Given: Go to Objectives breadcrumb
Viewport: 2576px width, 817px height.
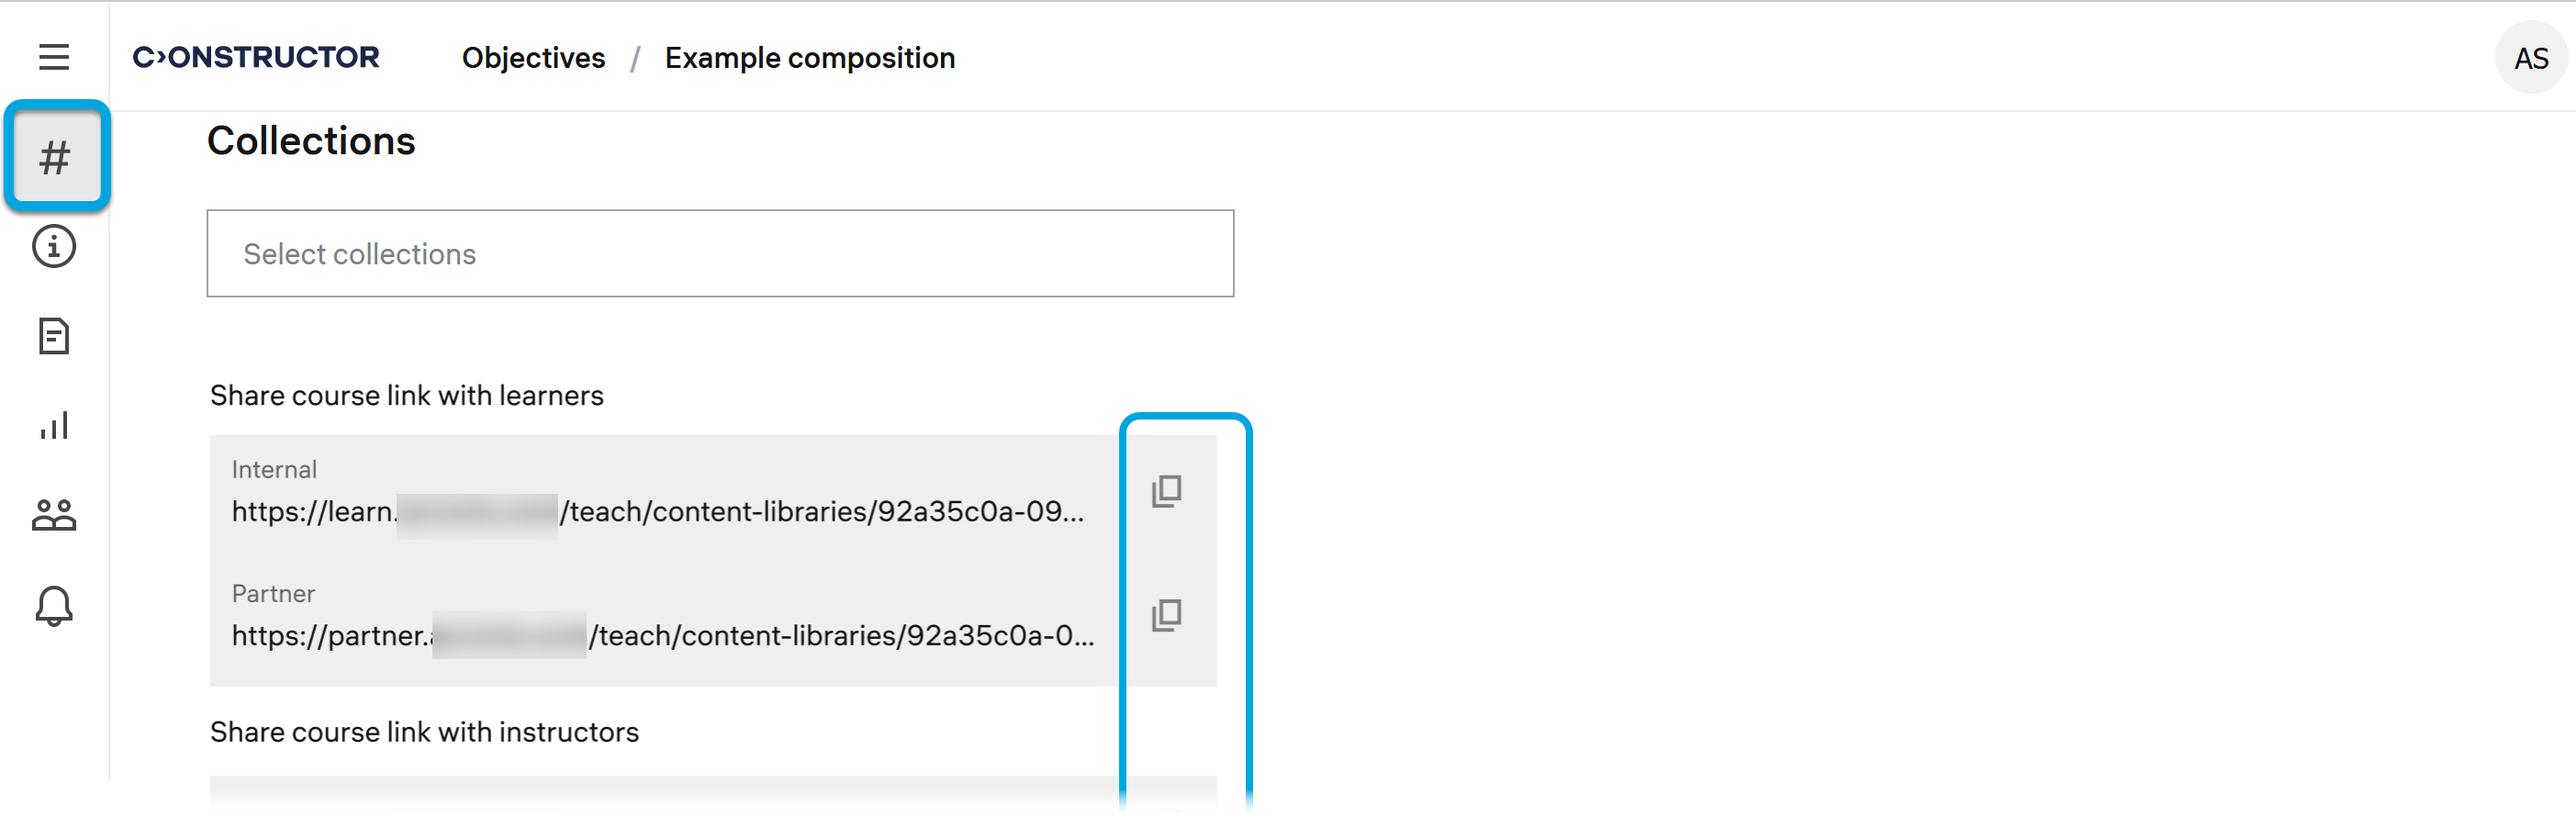Looking at the screenshot, I should tap(533, 58).
